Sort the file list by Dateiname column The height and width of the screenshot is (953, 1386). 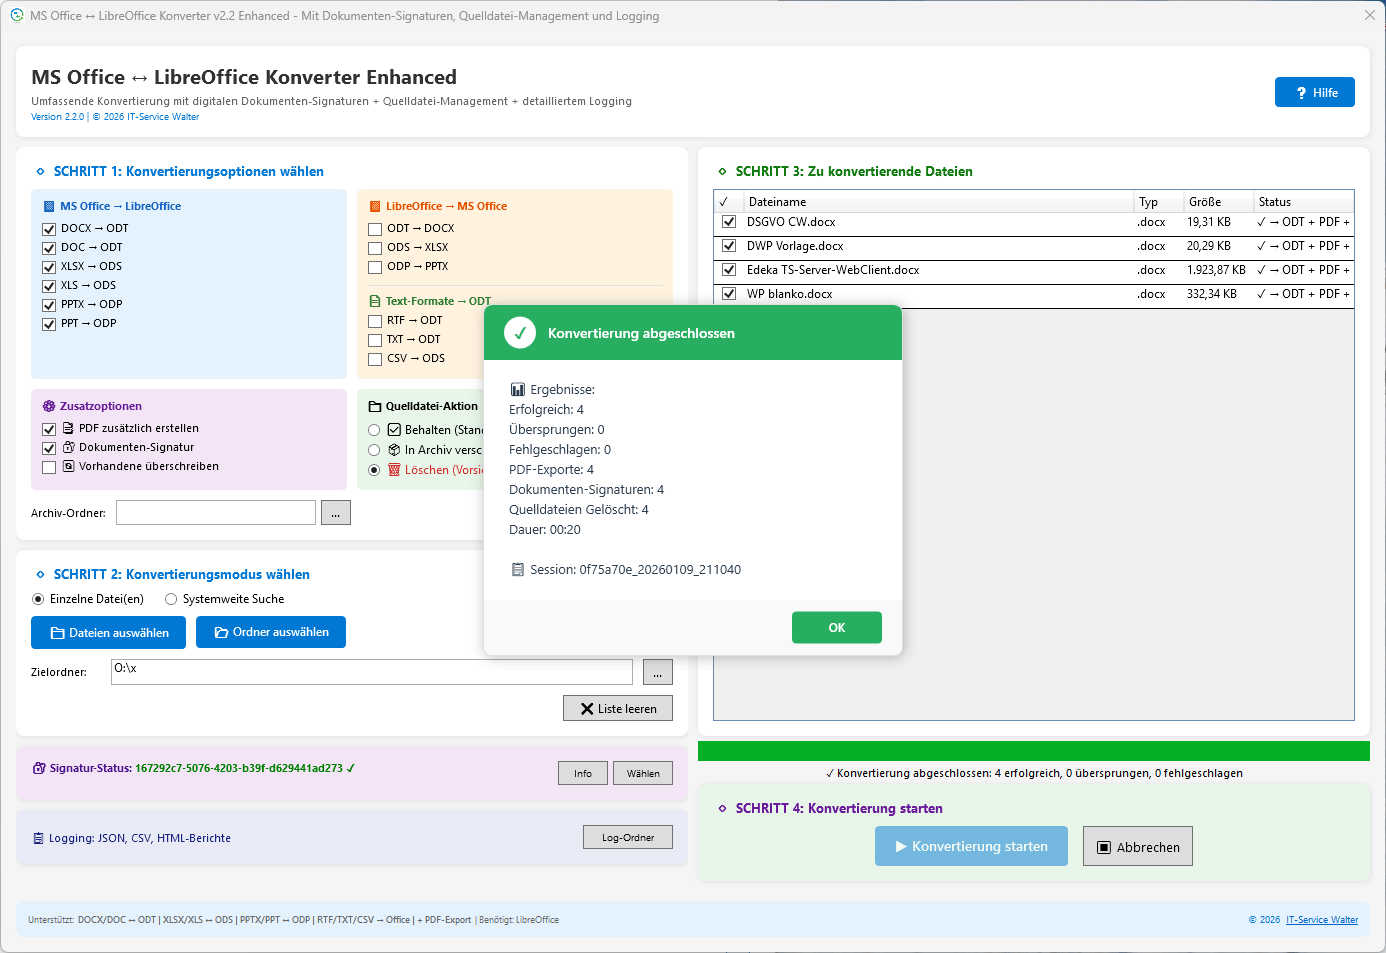pos(777,202)
